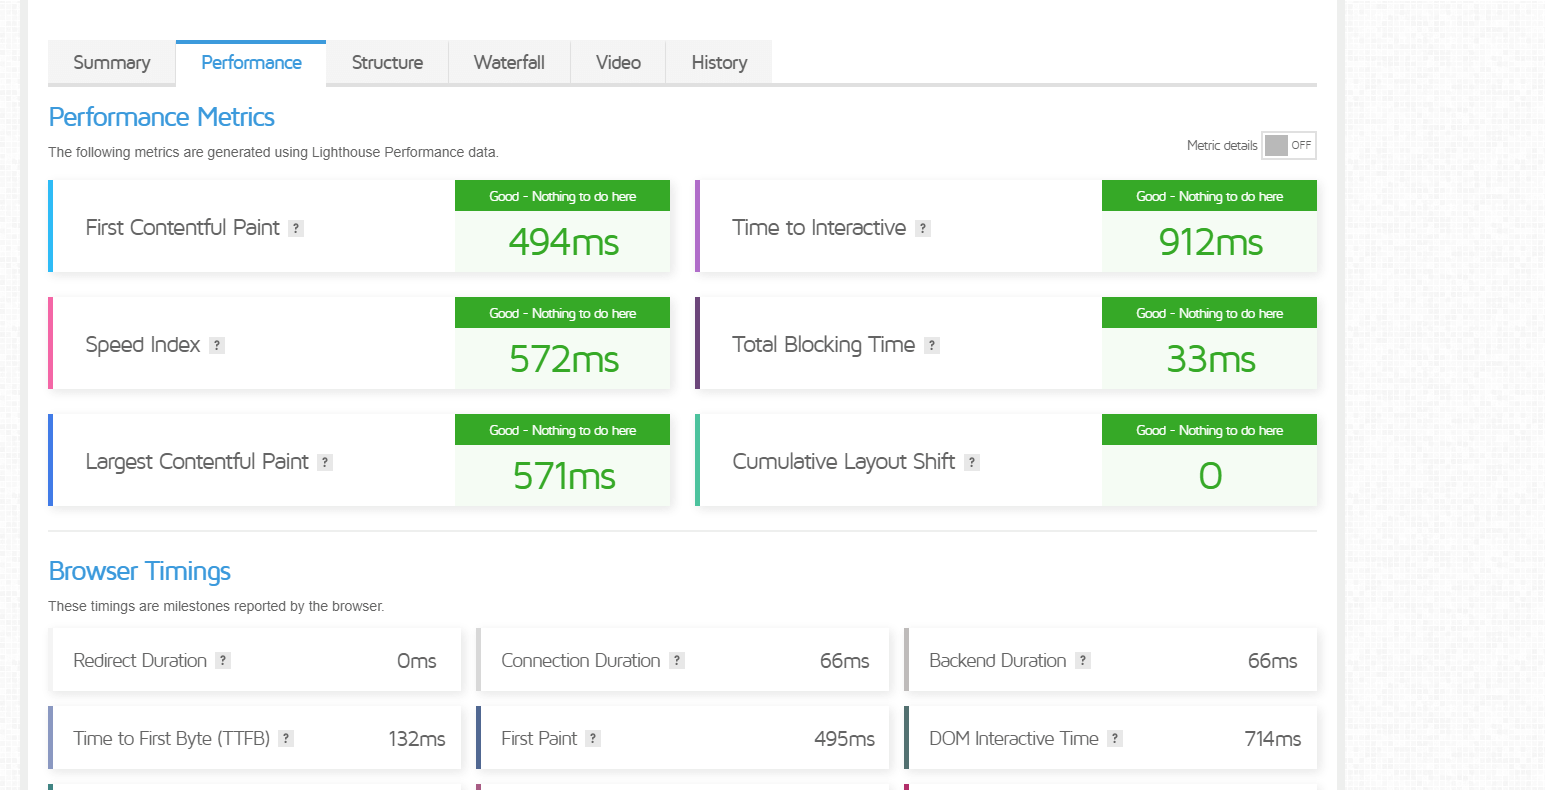Click the Browser Timings heading

[x=140, y=571]
